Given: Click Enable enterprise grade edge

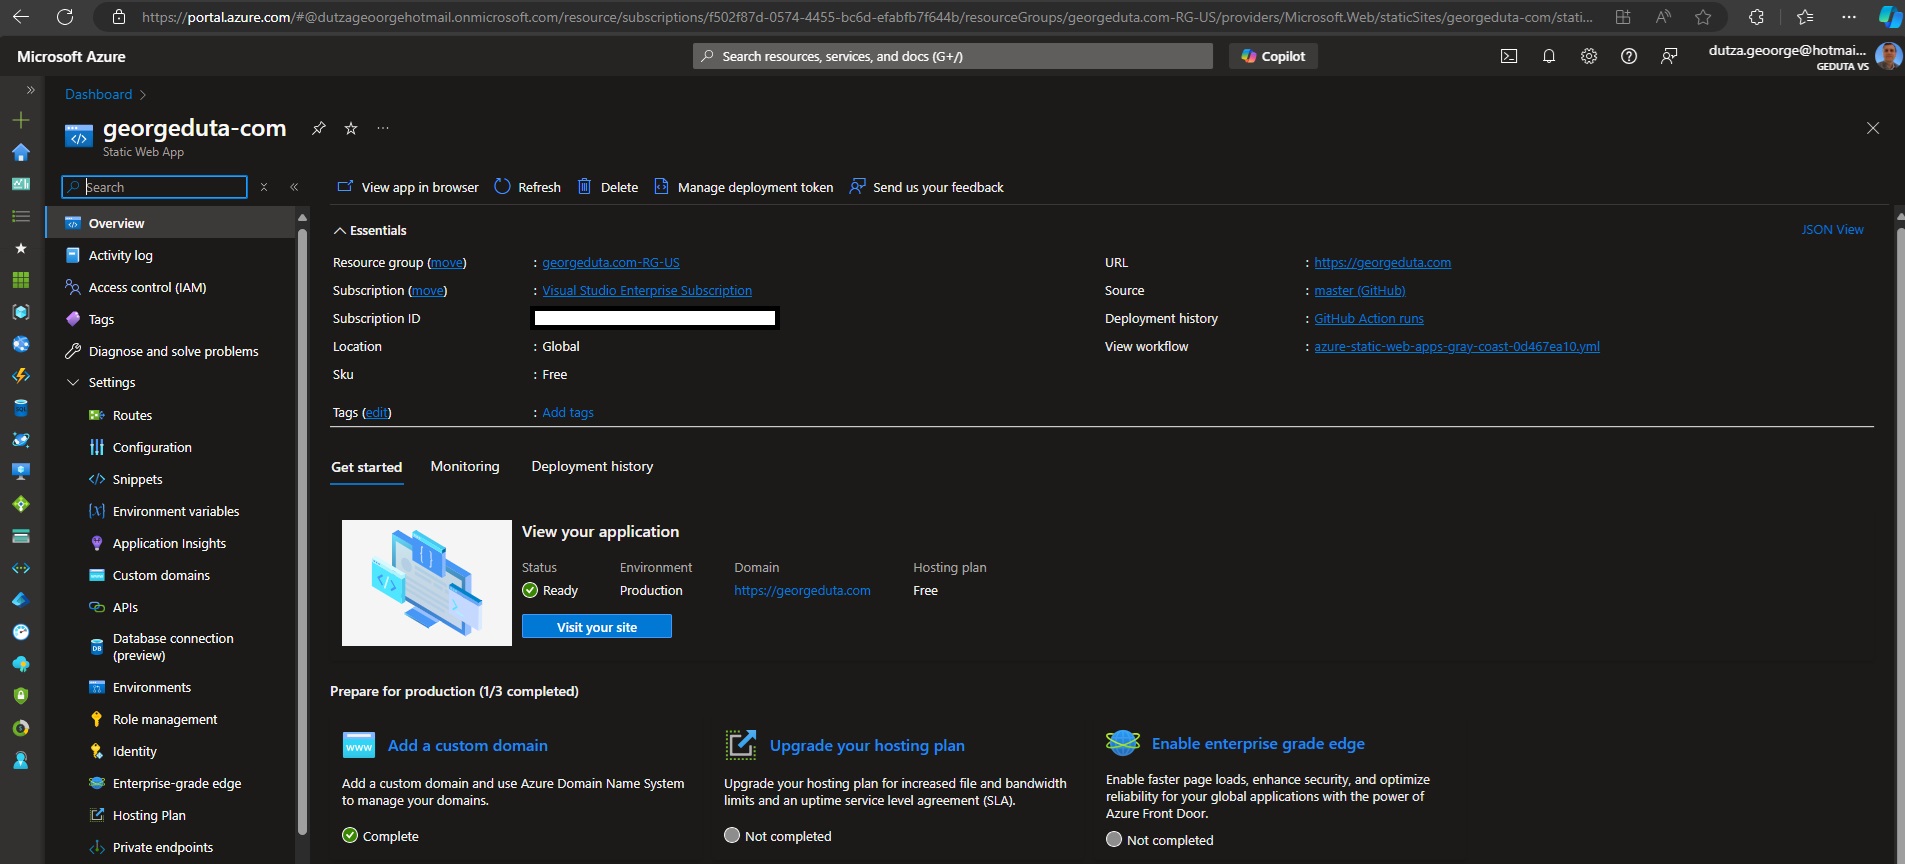Looking at the screenshot, I should click(1258, 743).
